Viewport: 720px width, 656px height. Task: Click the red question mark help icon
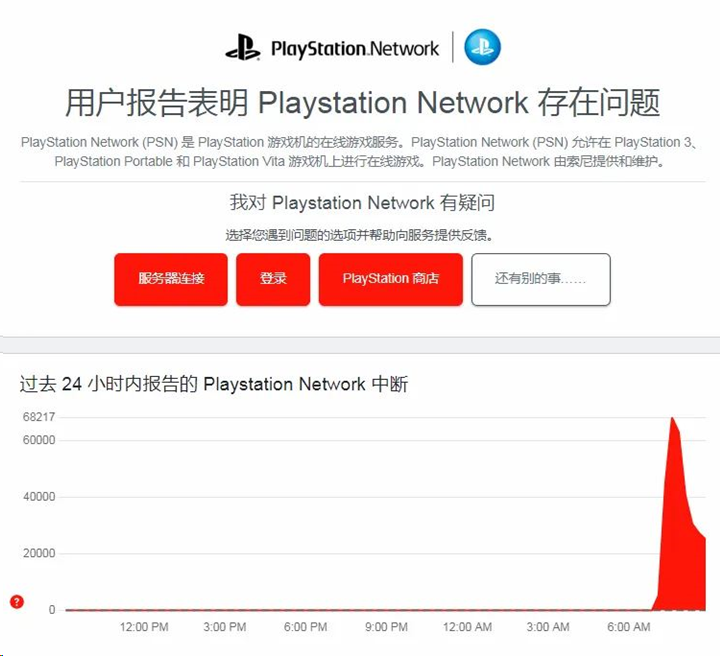coord(17,601)
